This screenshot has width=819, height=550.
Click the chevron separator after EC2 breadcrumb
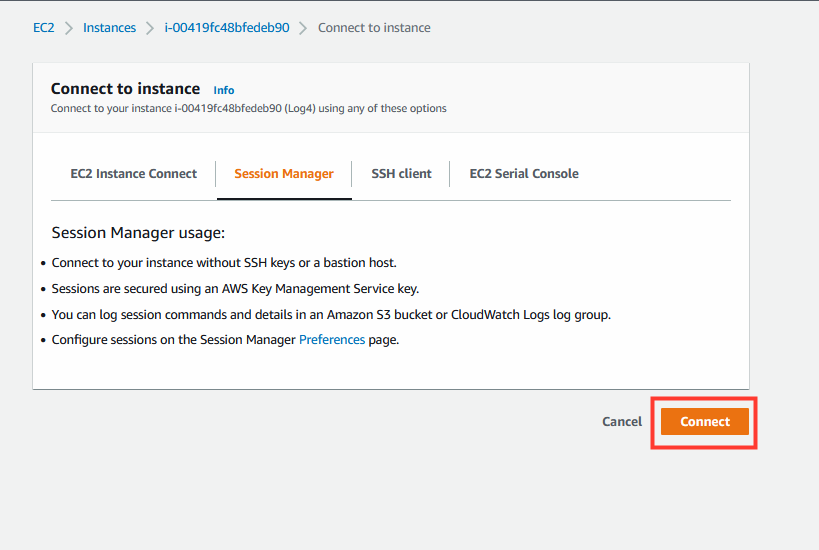tap(68, 28)
